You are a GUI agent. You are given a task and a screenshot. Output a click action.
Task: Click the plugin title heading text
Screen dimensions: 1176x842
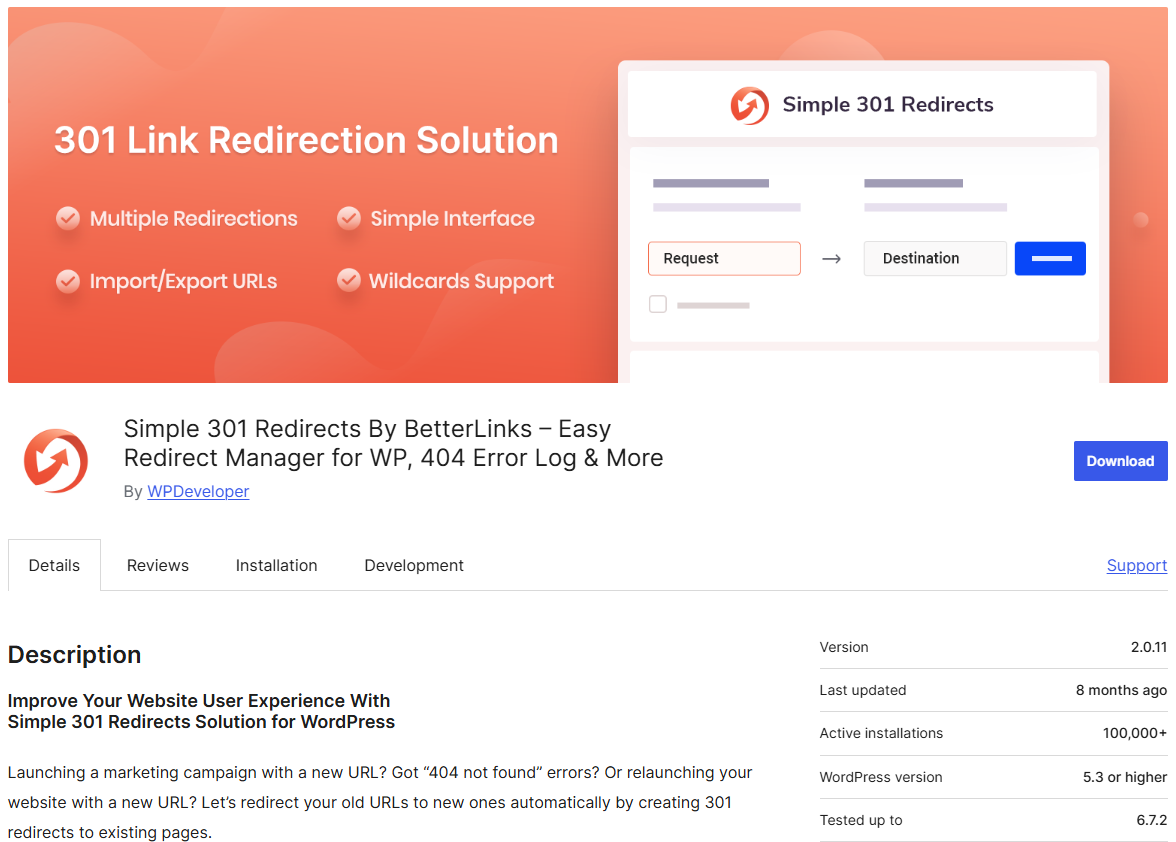[394, 443]
